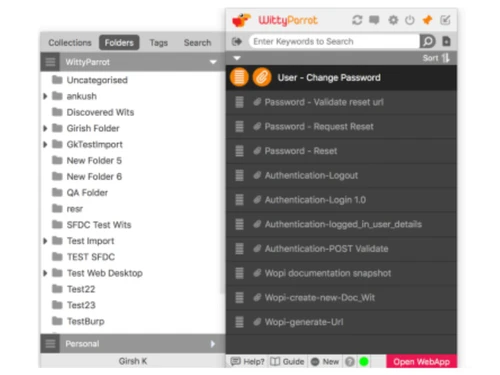Image resolution: width=500 pixels, height=375 pixels.
Task: Select the Test23 folder
Action: click(x=81, y=305)
